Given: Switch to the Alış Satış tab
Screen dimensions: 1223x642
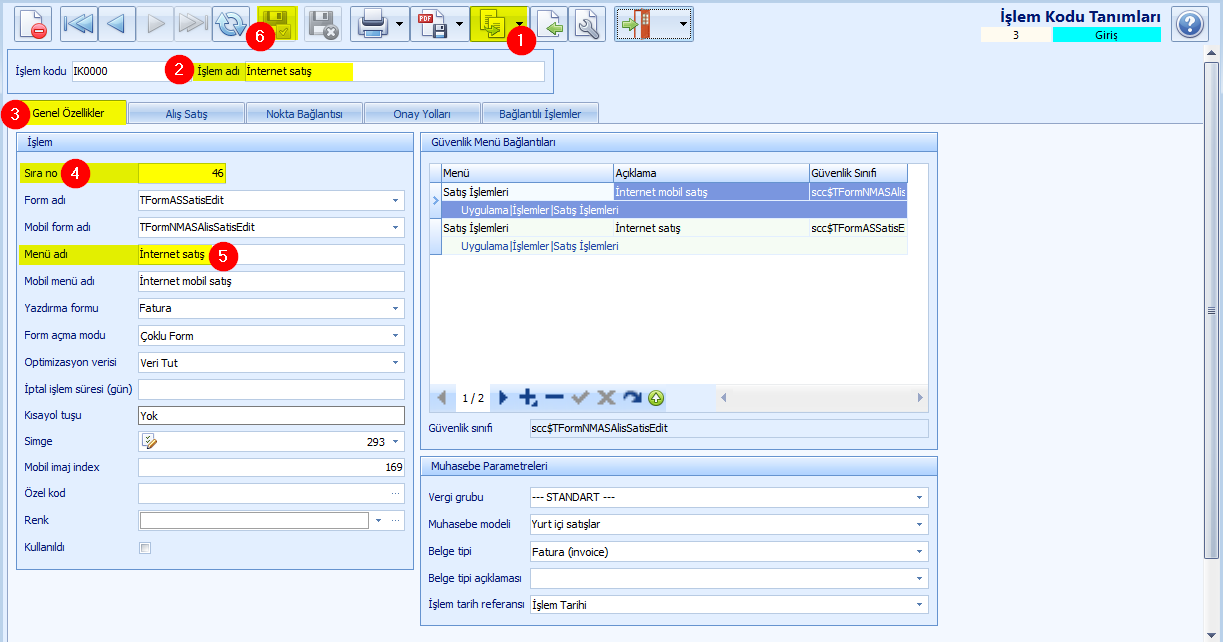Looking at the screenshot, I should click(187, 114).
